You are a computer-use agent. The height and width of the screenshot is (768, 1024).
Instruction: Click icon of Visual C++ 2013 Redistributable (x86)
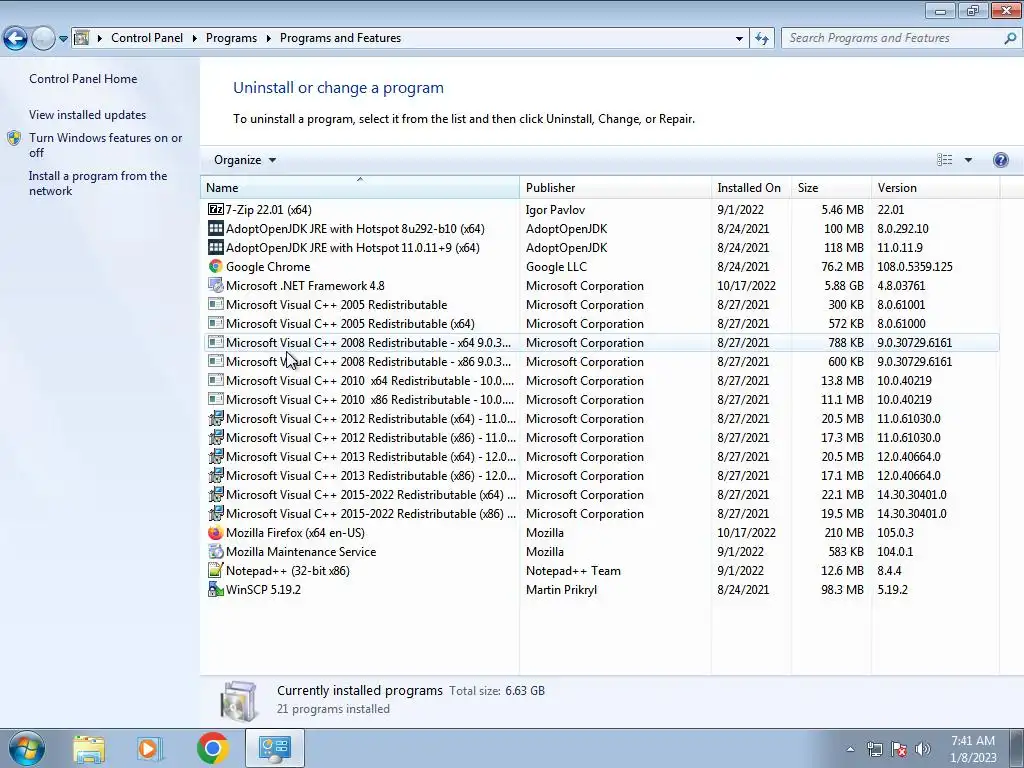point(216,475)
